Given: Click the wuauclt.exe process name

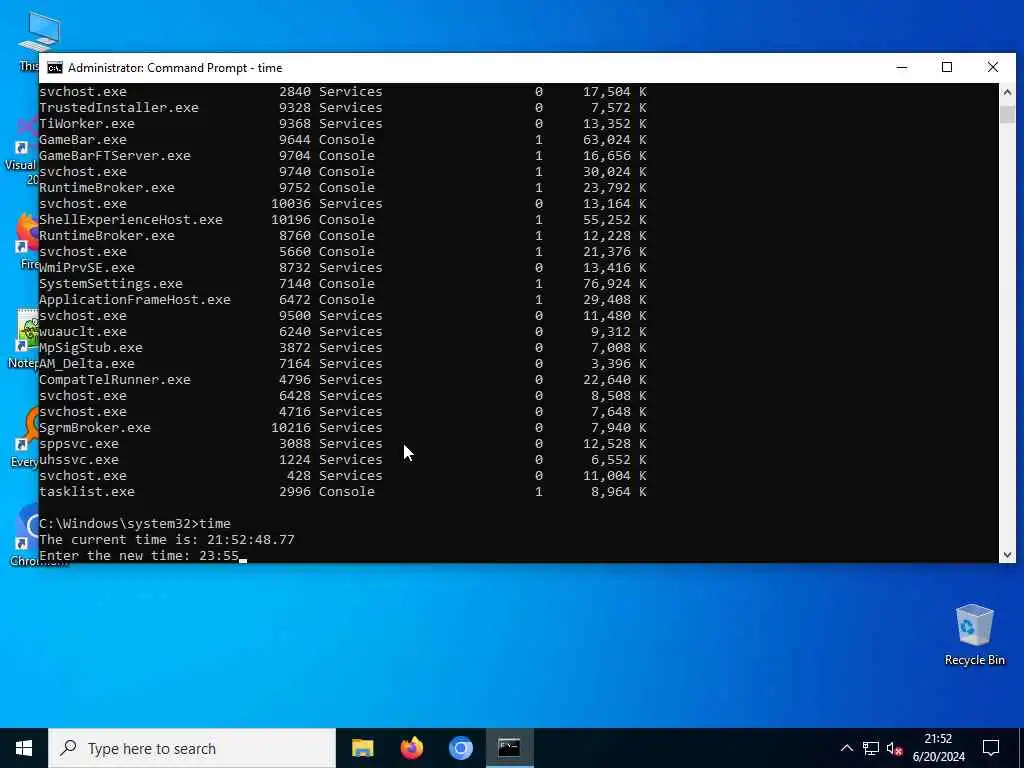Looking at the screenshot, I should 83,332.
